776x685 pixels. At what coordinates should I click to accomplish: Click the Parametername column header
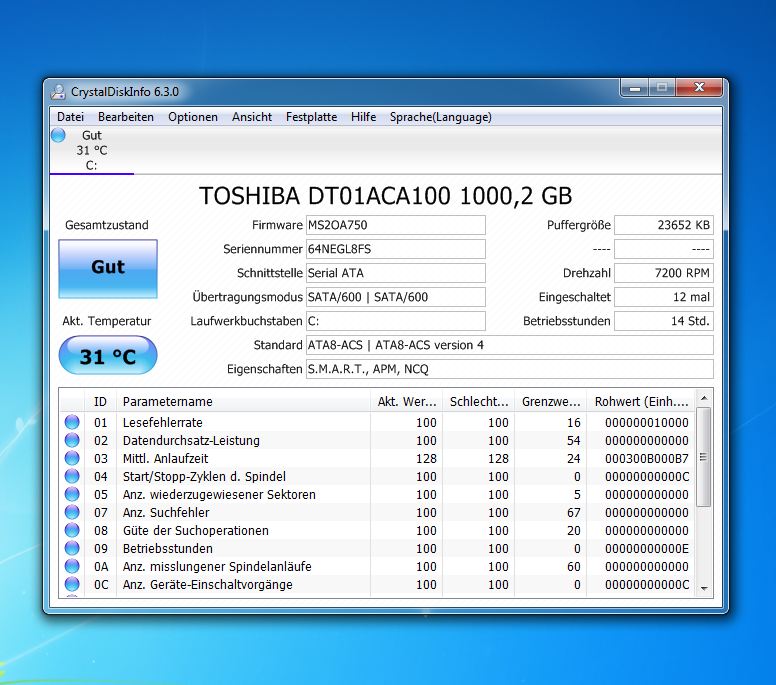point(243,401)
